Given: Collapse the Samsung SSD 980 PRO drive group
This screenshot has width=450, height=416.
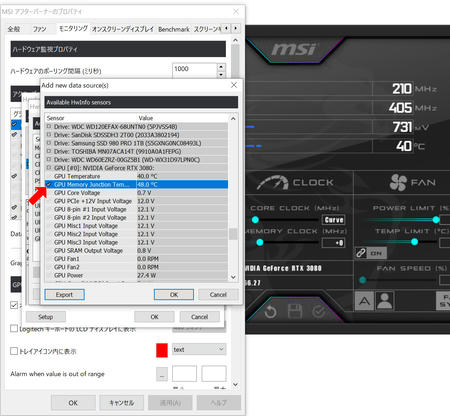Looking at the screenshot, I should 49,143.
